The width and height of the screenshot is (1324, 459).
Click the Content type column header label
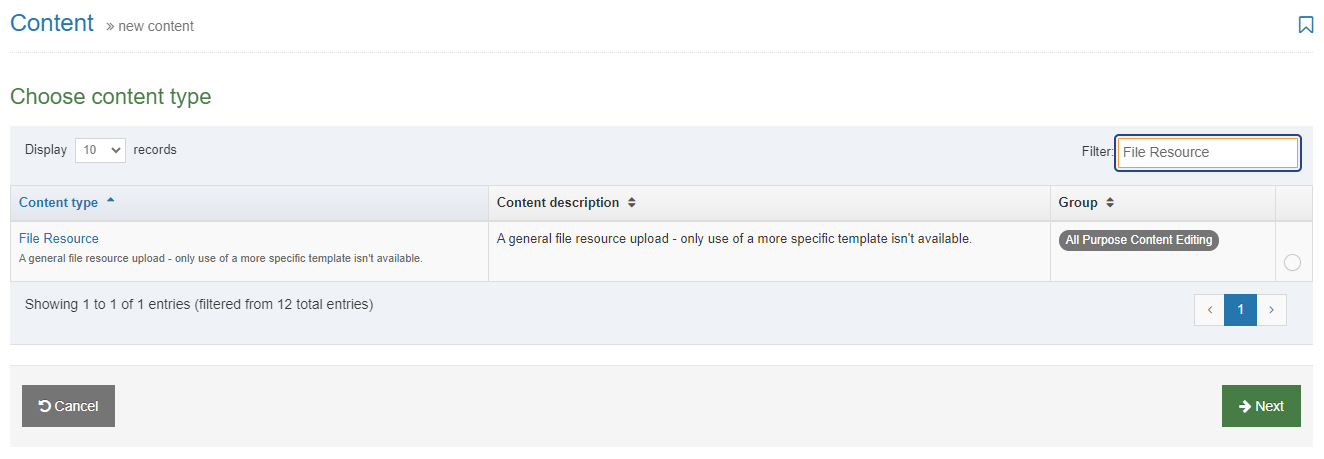(58, 203)
